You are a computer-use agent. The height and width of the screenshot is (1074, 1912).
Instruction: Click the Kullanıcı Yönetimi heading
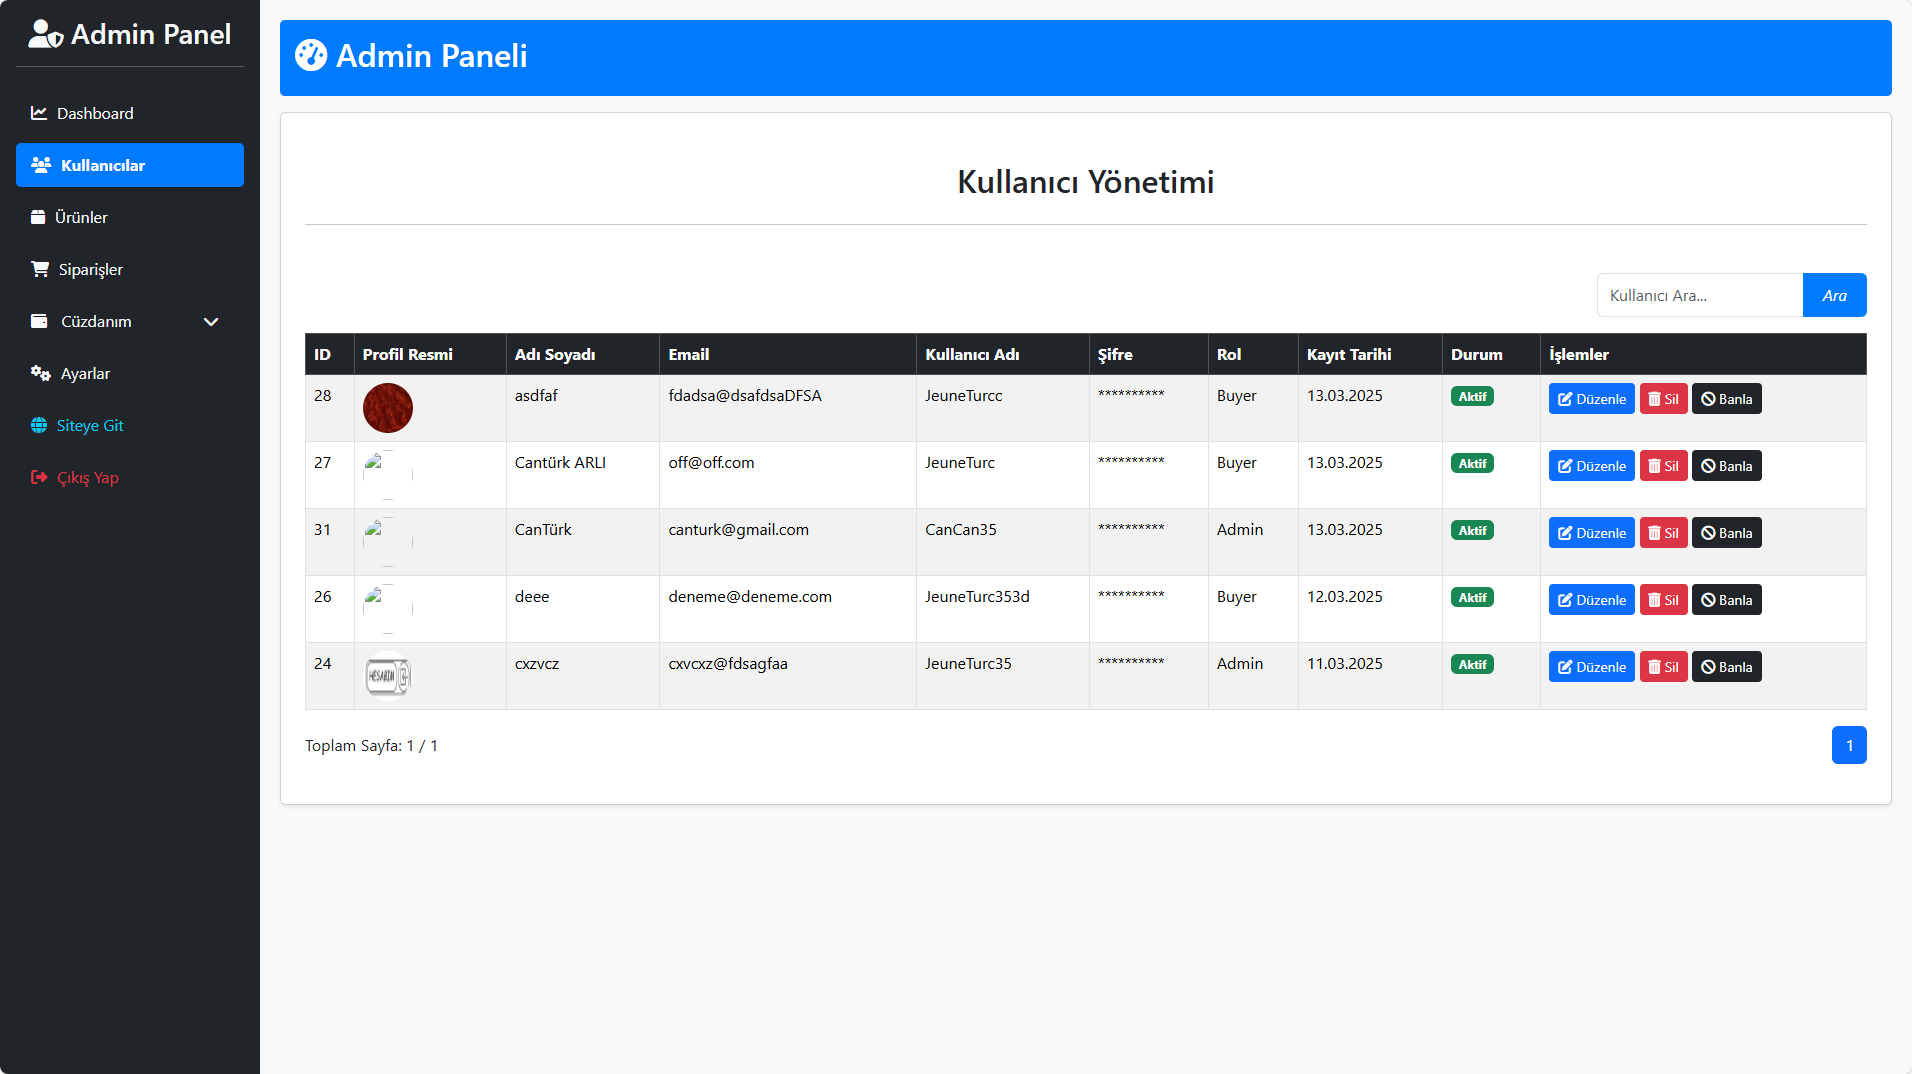pyautogui.click(x=1086, y=182)
